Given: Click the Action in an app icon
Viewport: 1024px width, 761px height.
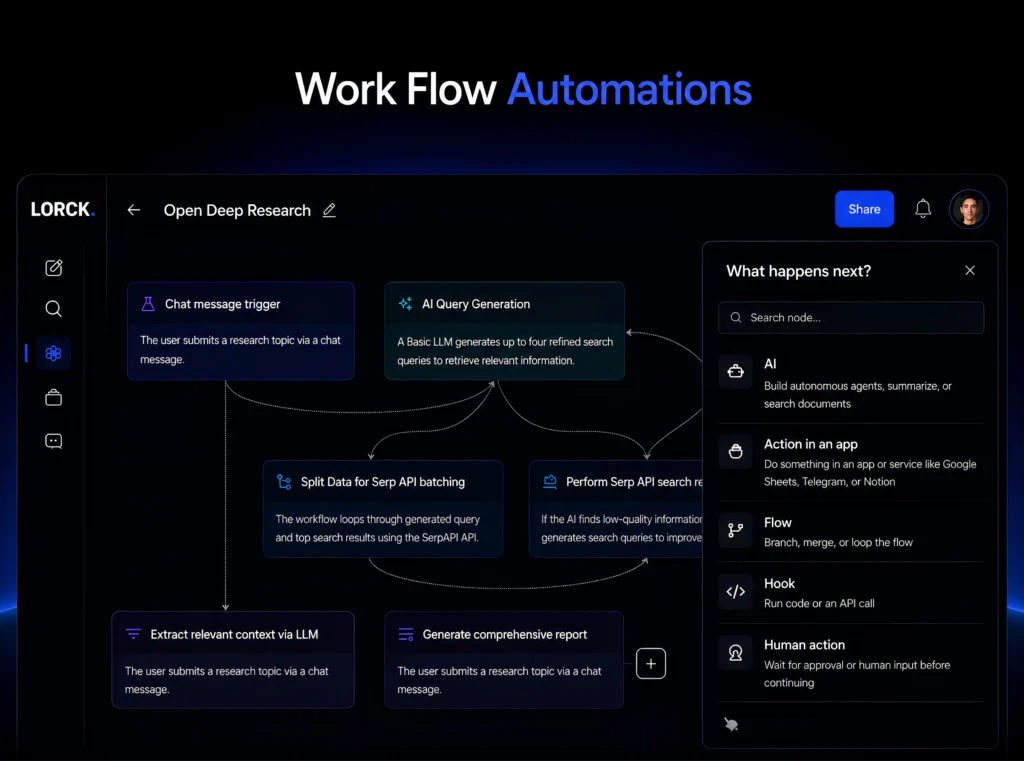Looking at the screenshot, I should [x=735, y=451].
